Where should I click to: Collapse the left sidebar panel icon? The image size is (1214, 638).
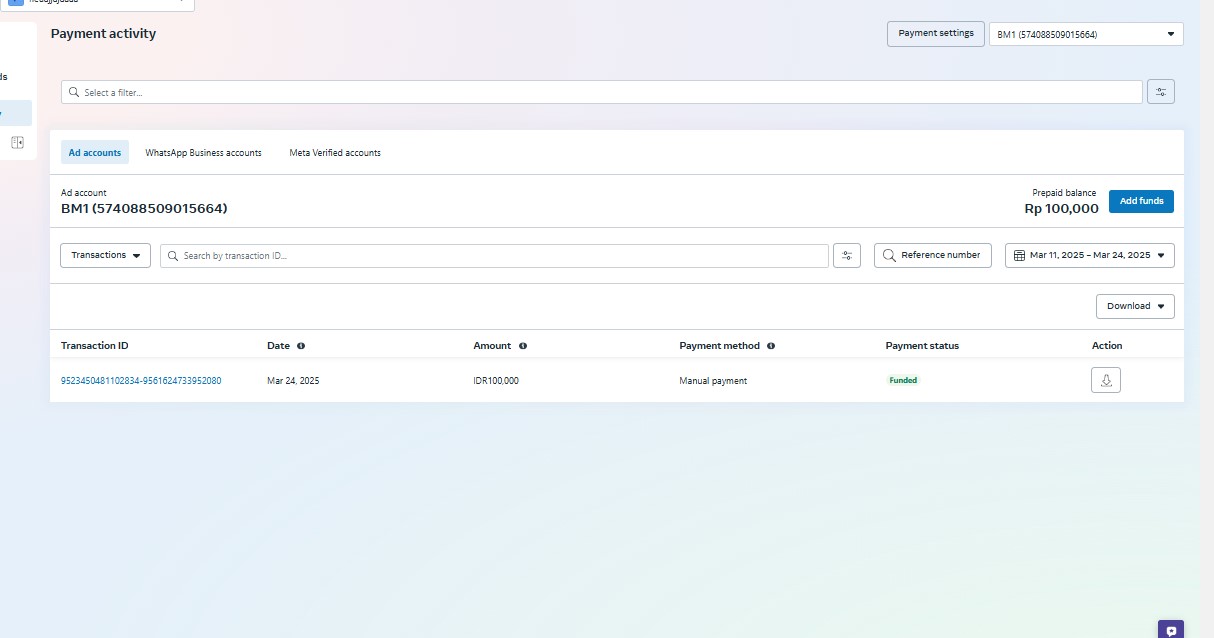[17, 143]
